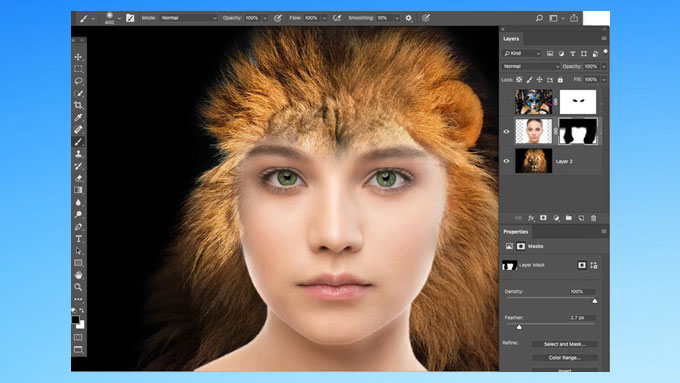
Task: Create a new layer group
Action: click(x=569, y=218)
